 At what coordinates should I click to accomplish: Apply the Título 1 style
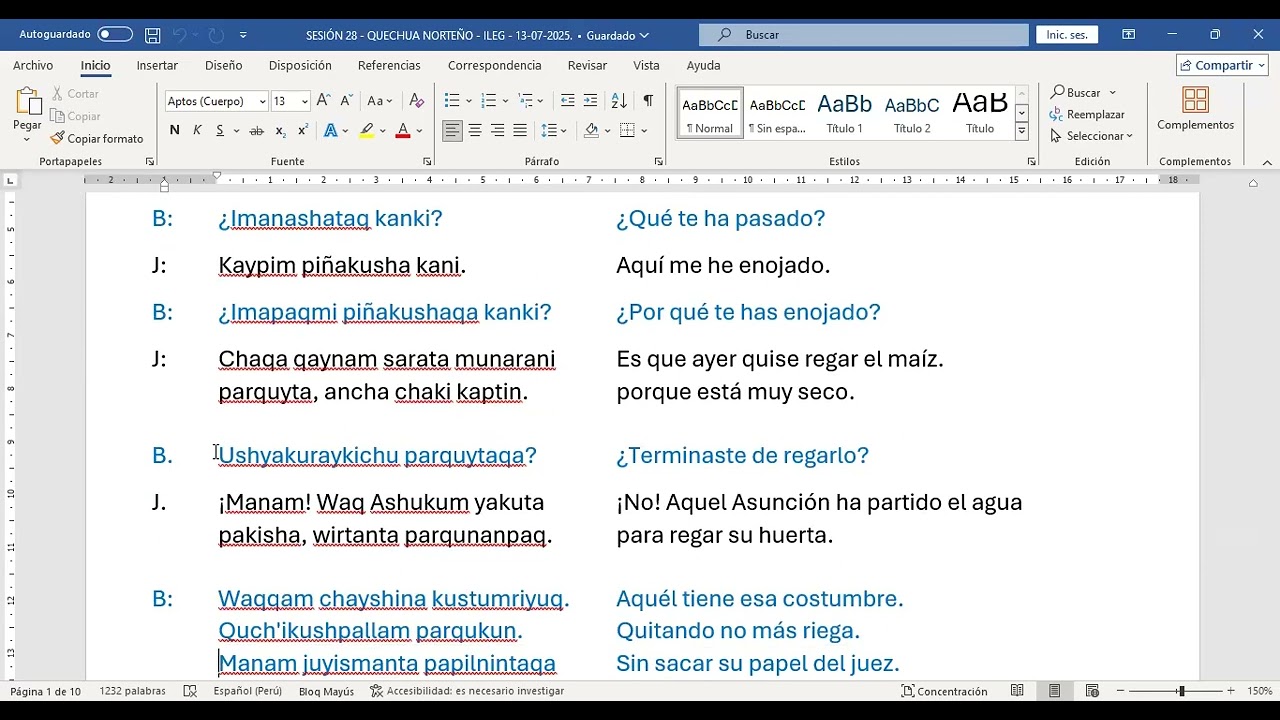point(844,113)
